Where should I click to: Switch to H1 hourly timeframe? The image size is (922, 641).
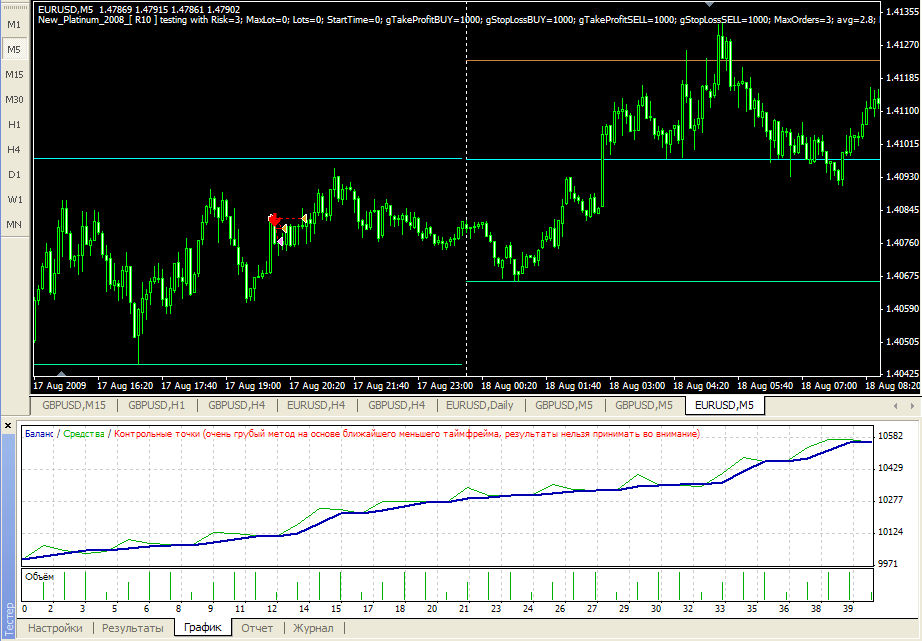click(14, 124)
